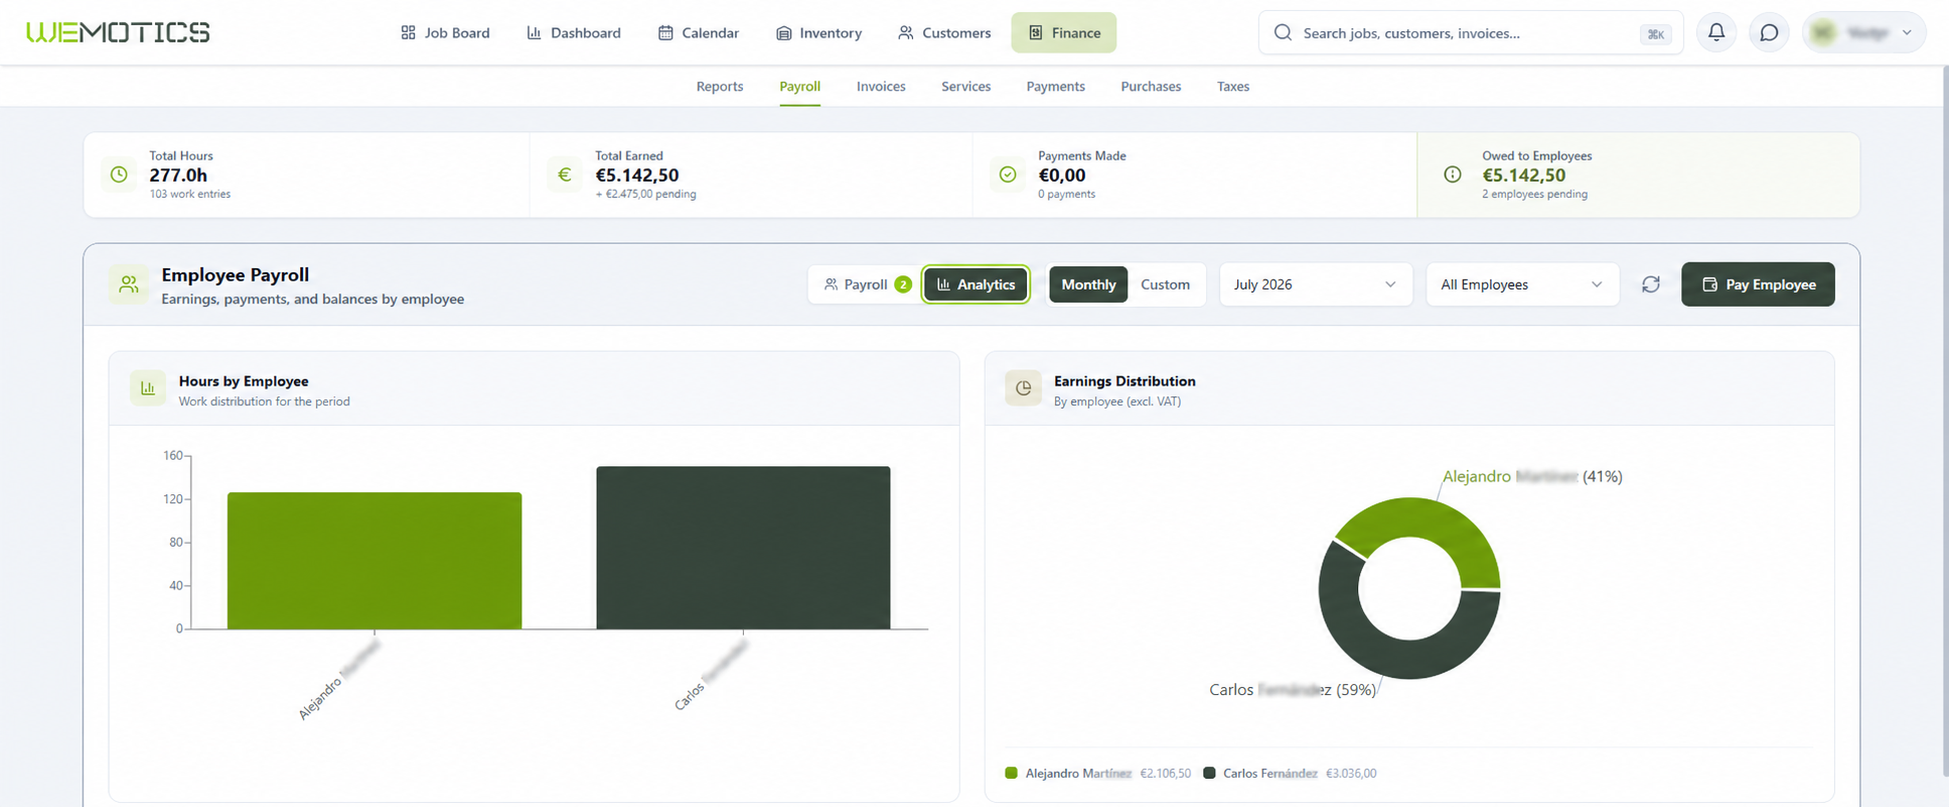The height and width of the screenshot is (807, 1949).
Task: Click the Pay Employee button
Action: point(1758,284)
